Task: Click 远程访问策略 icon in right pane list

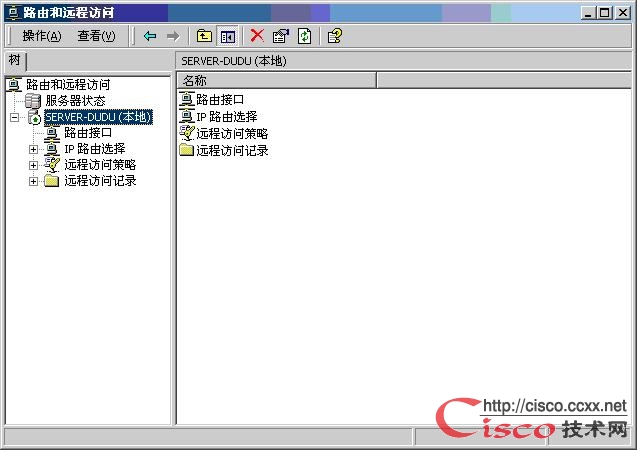Action: [x=187, y=133]
